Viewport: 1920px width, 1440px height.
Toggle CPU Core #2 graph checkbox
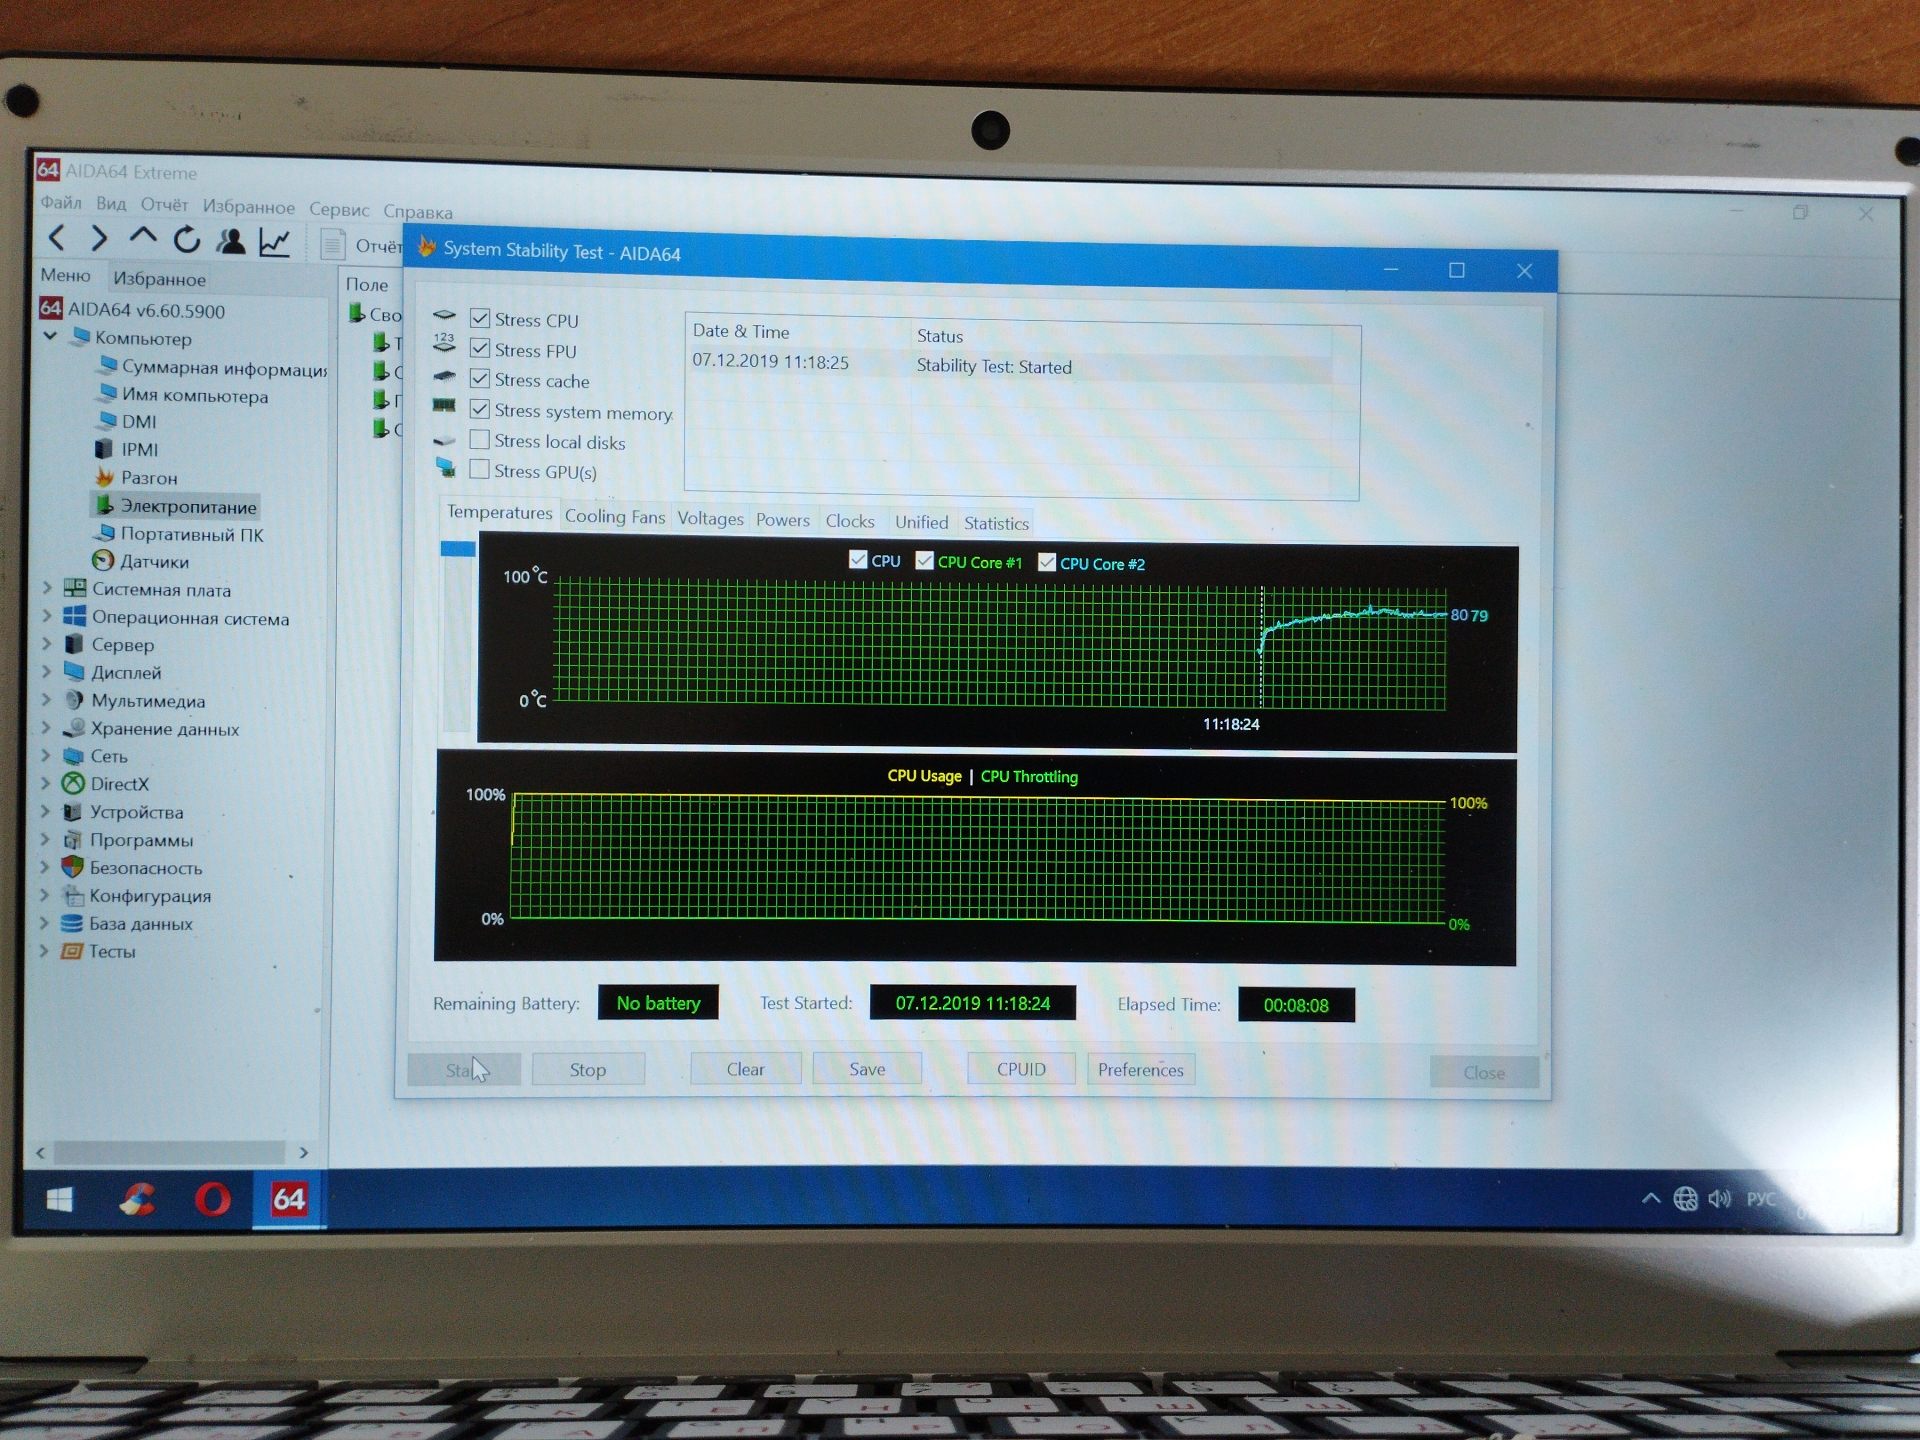(x=1047, y=562)
